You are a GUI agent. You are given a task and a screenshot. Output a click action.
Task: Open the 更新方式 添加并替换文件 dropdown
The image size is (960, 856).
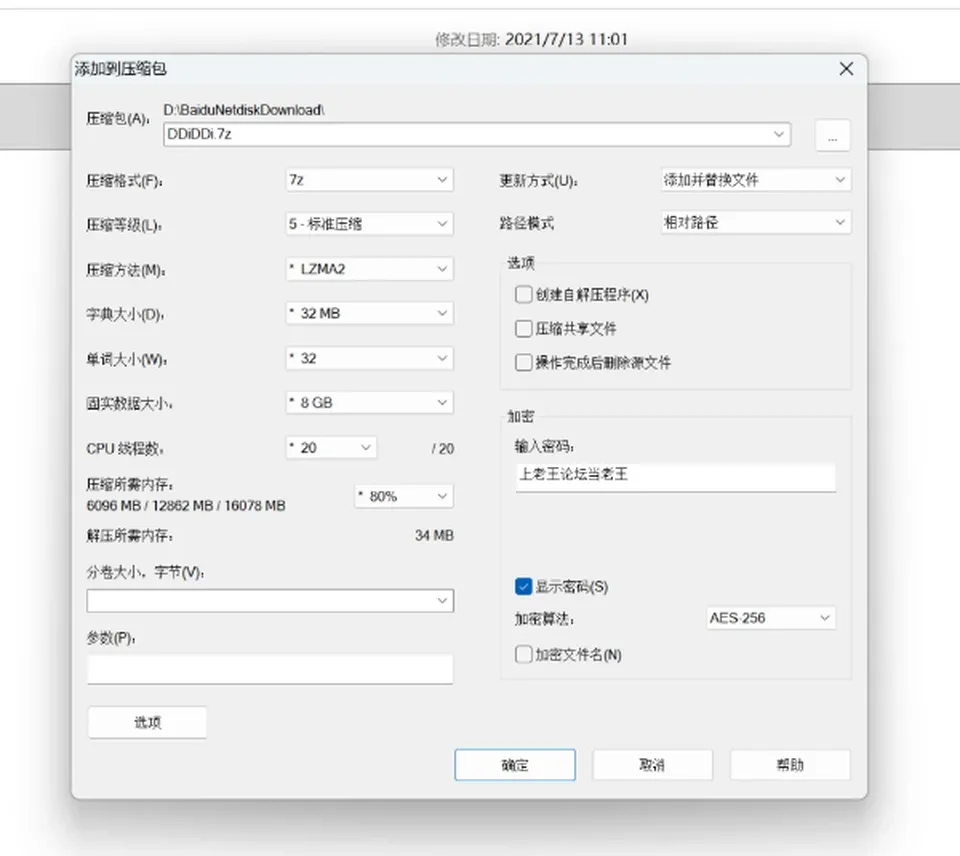pyautogui.click(x=756, y=180)
